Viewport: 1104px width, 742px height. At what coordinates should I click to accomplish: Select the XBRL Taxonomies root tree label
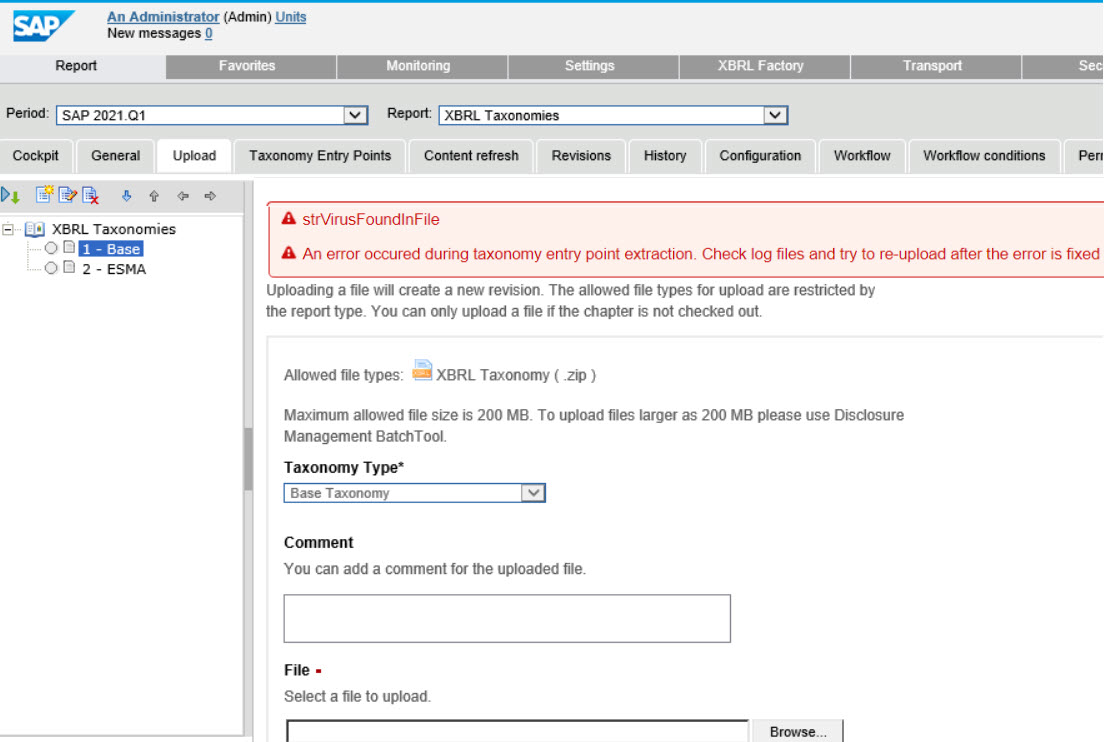(x=113, y=229)
